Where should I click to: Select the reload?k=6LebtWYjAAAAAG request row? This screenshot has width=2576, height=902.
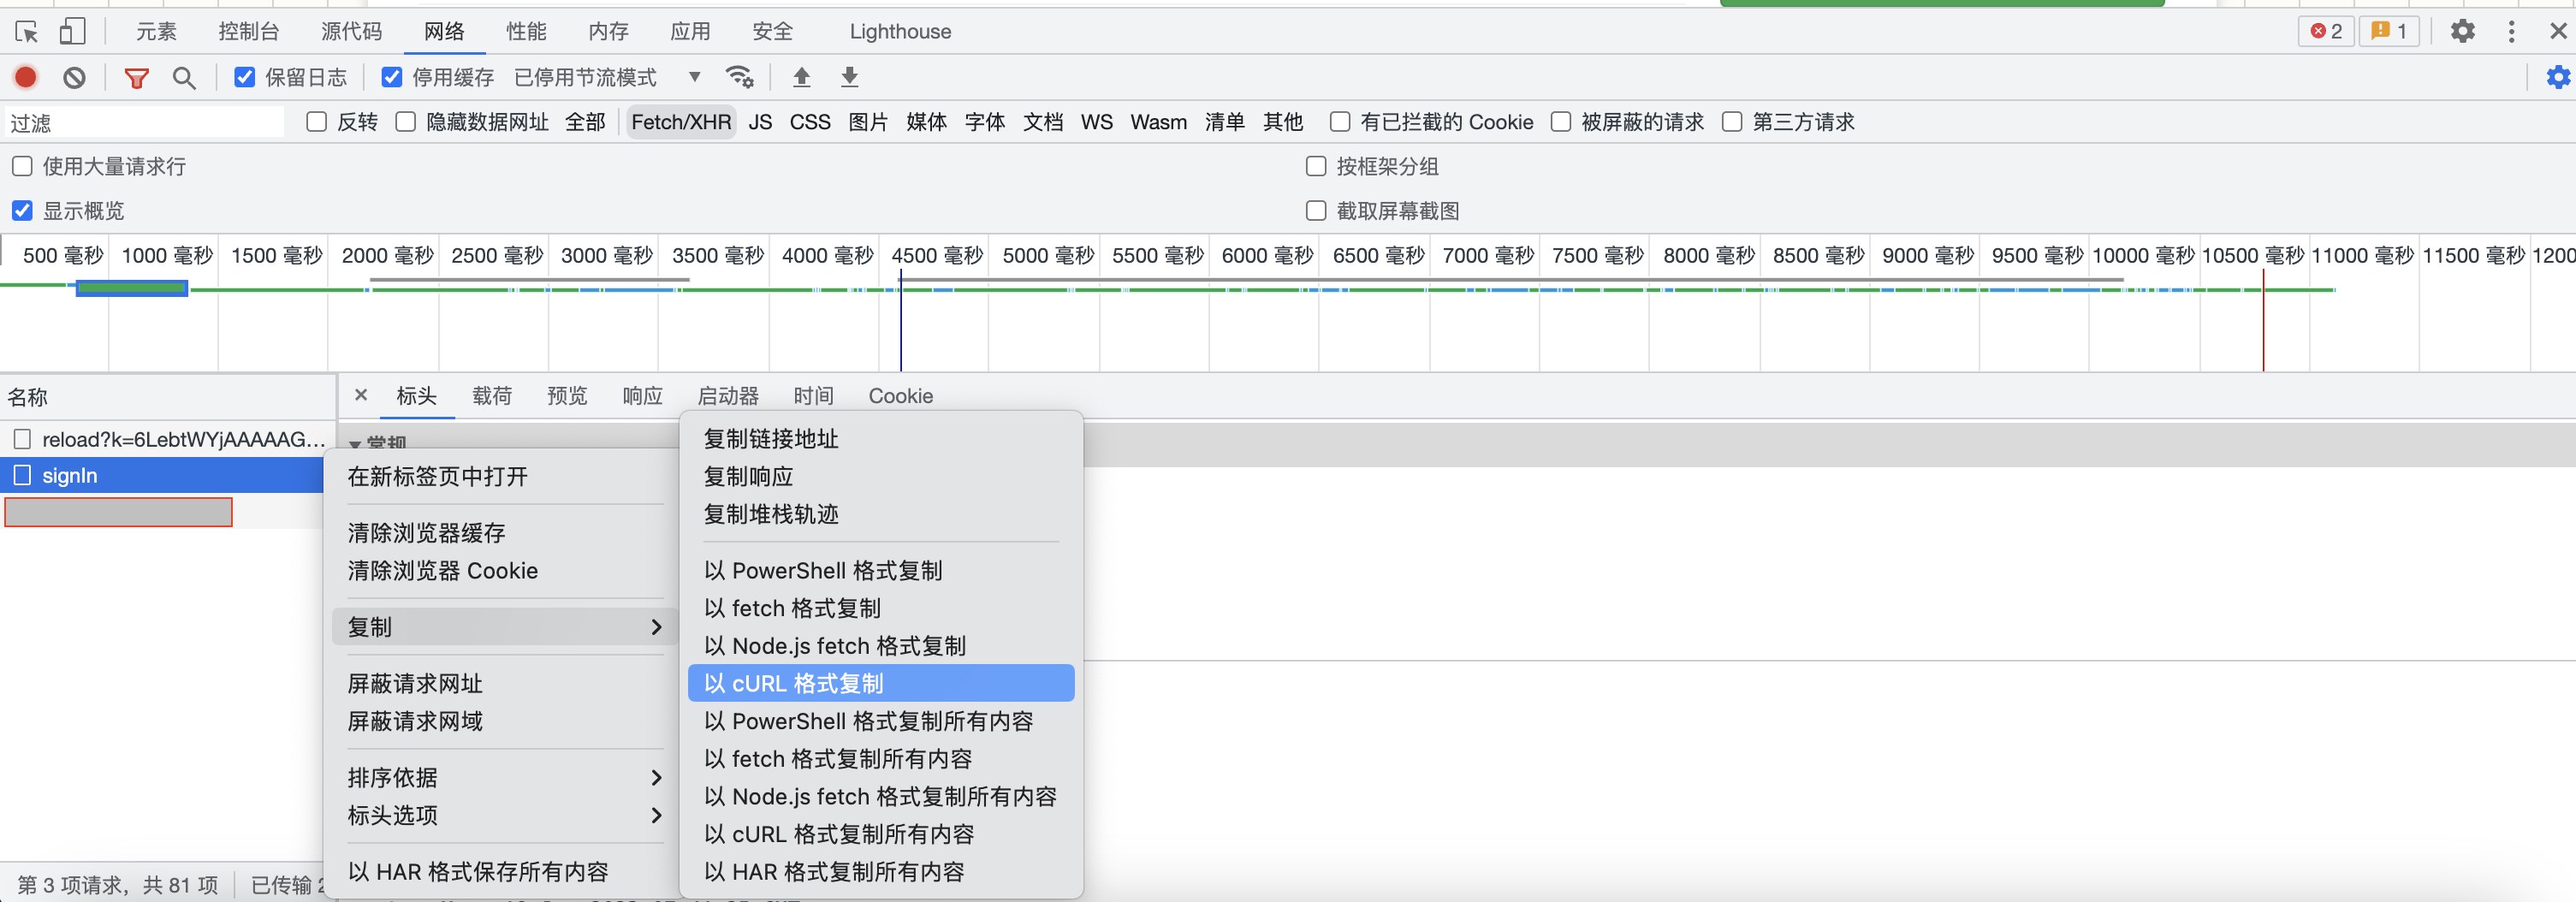click(168, 439)
